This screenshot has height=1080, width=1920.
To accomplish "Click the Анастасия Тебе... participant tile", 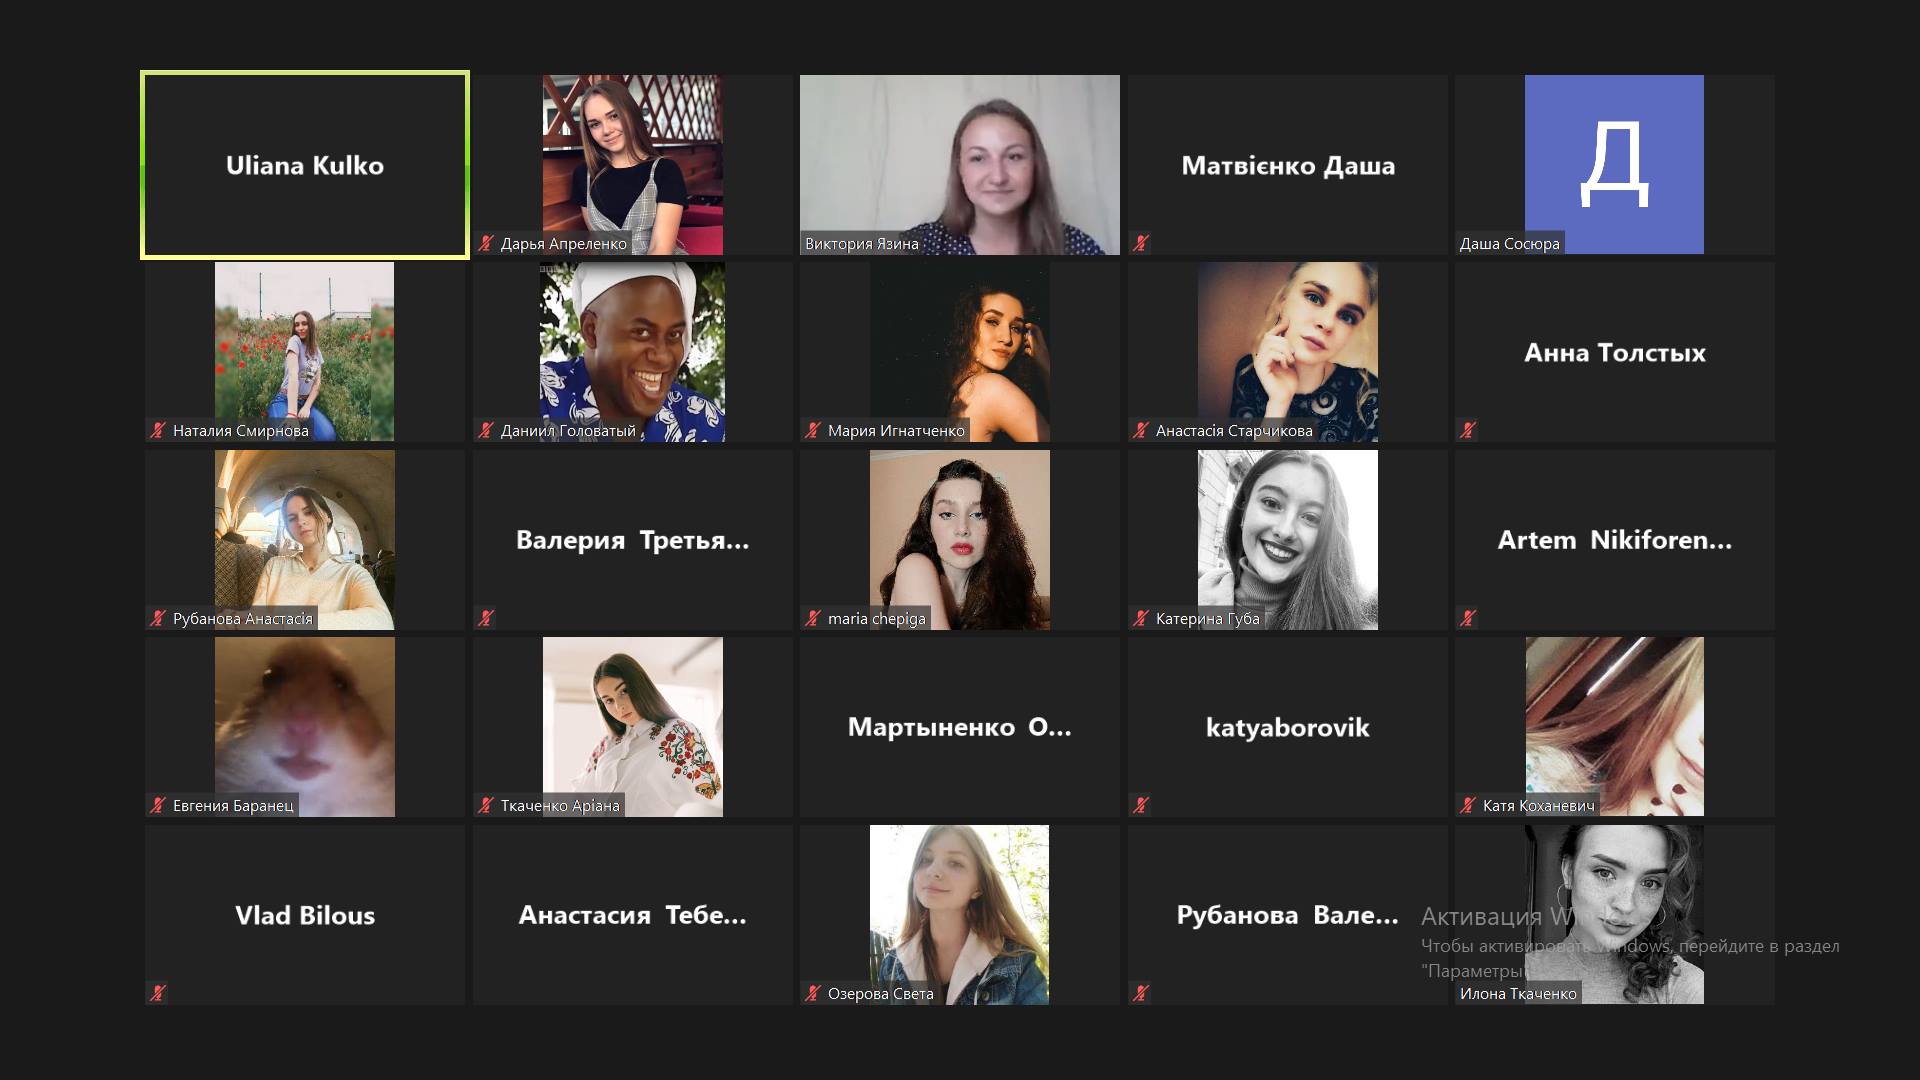I will [x=633, y=915].
